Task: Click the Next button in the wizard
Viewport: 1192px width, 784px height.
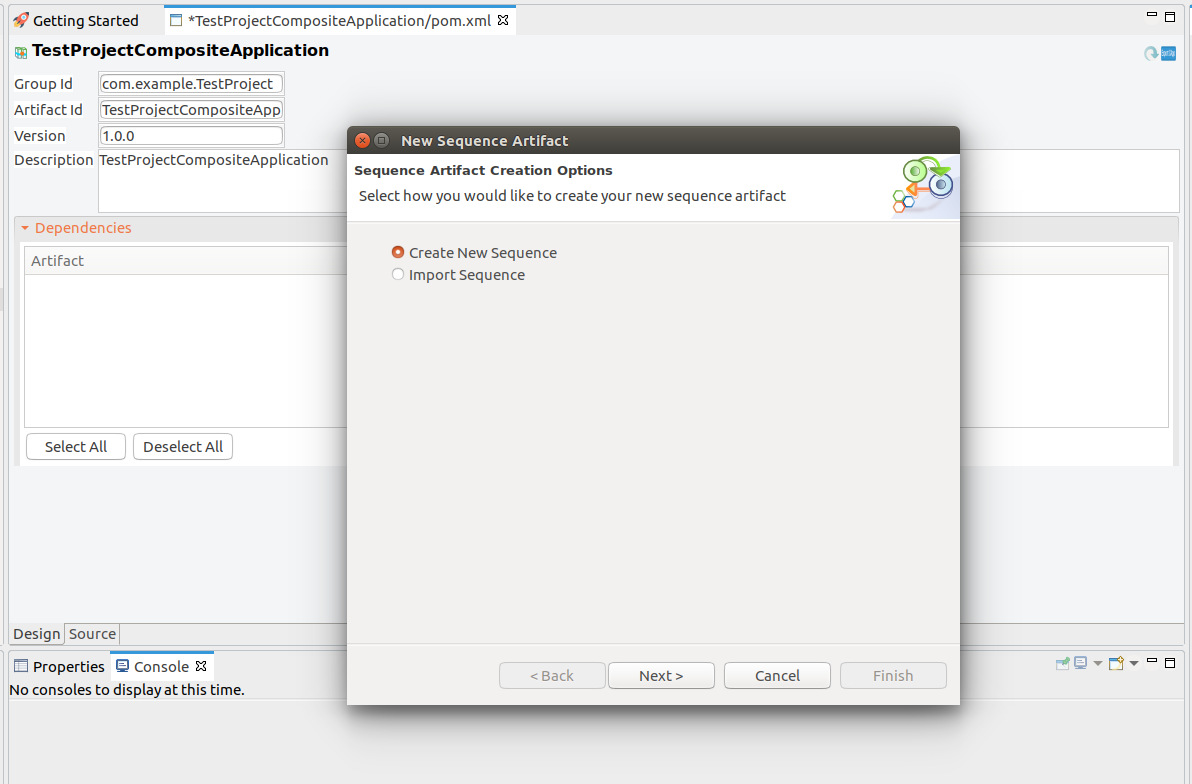Action: pyautogui.click(x=661, y=675)
